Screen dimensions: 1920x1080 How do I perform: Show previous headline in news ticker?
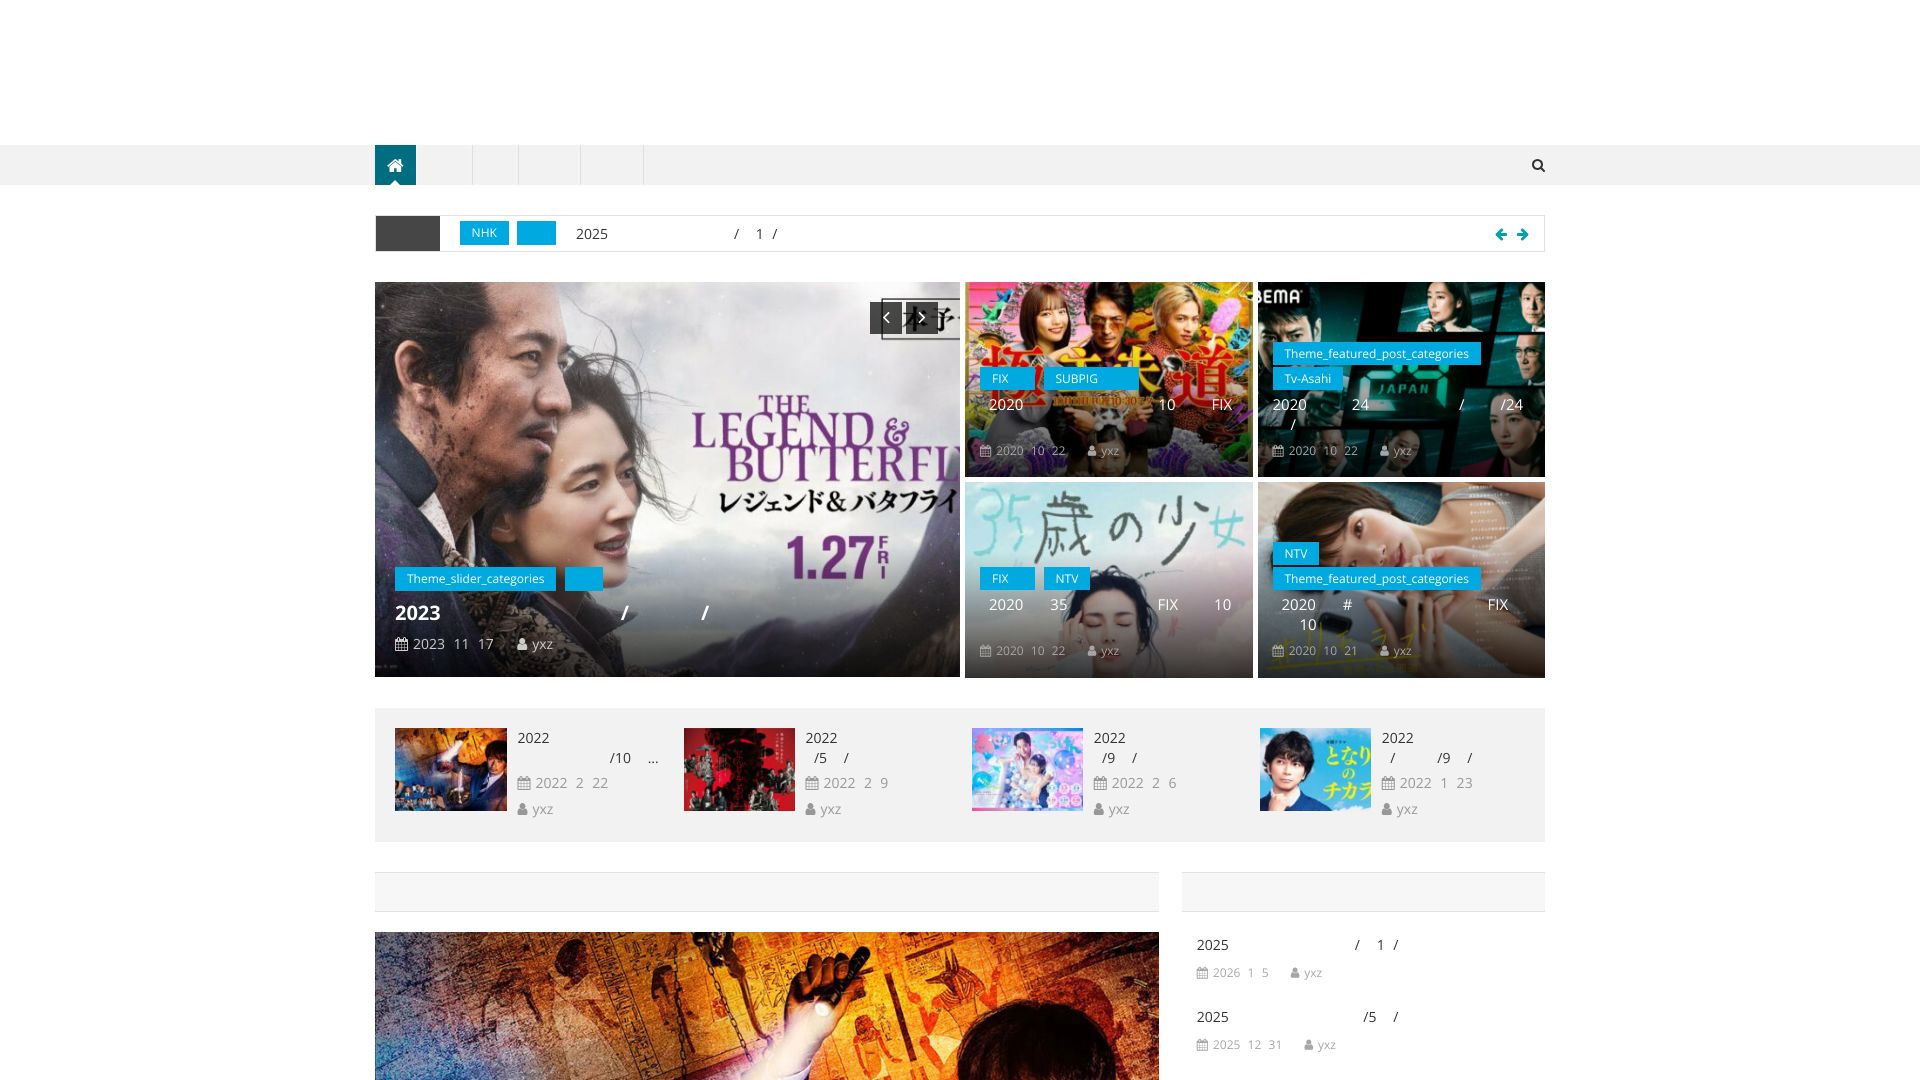(1501, 234)
